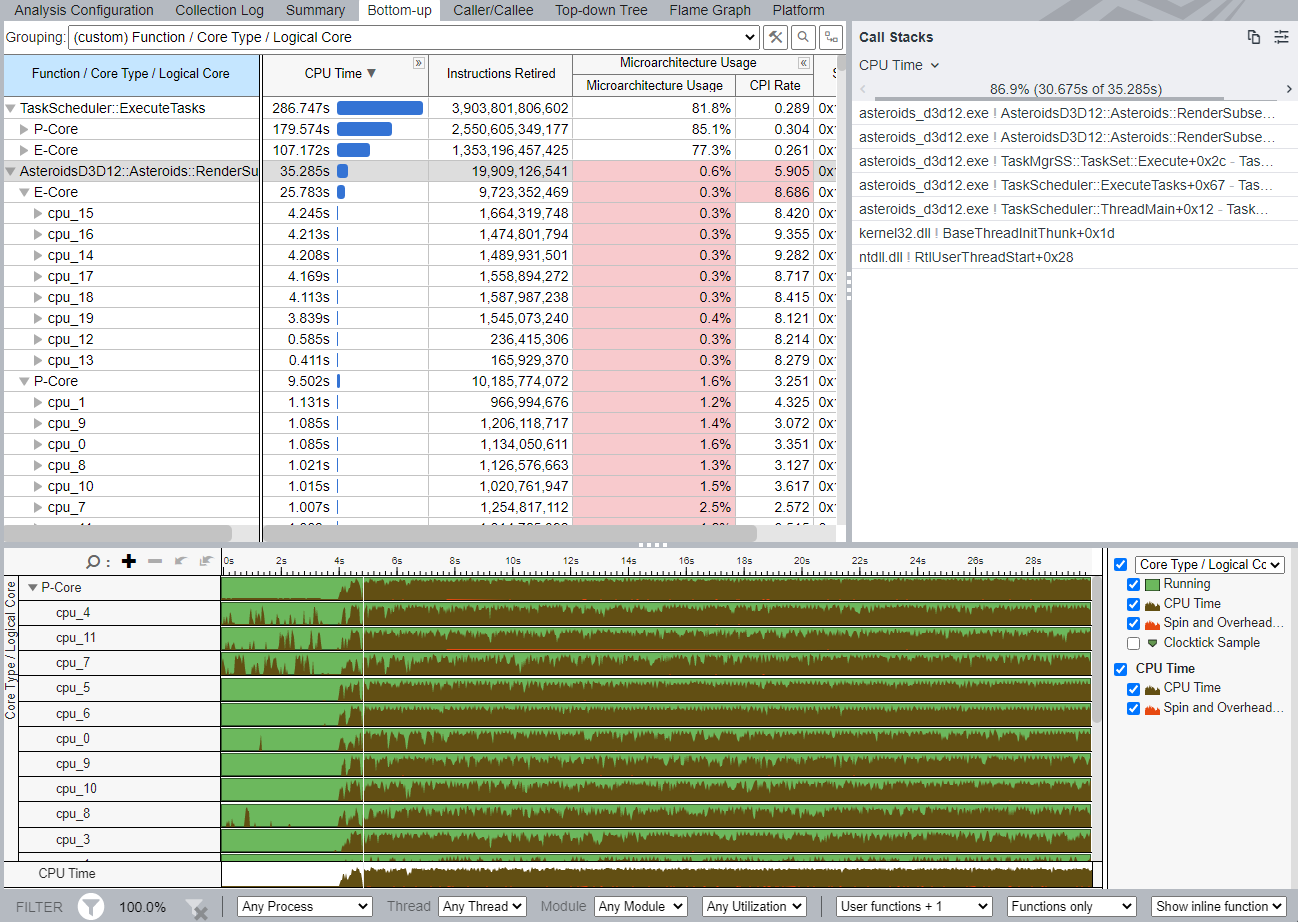Switch to the Flame Graph tab

point(710,10)
